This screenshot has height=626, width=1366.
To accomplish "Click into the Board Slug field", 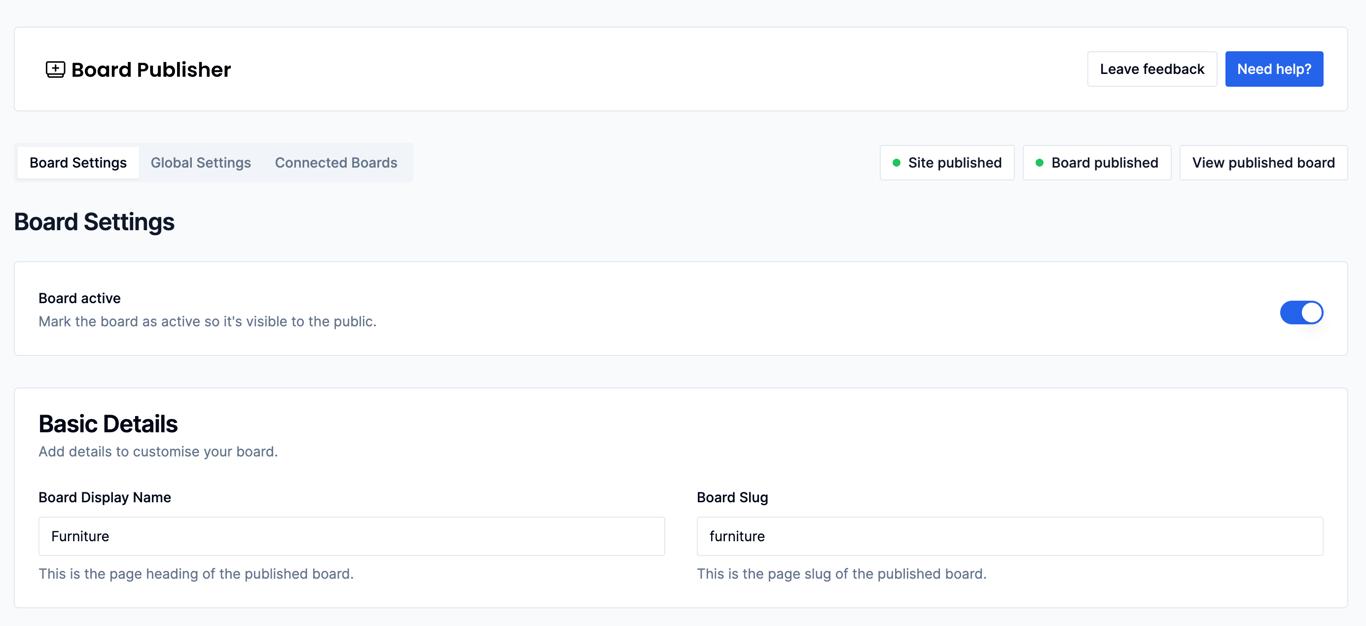I will pos(1009,536).
